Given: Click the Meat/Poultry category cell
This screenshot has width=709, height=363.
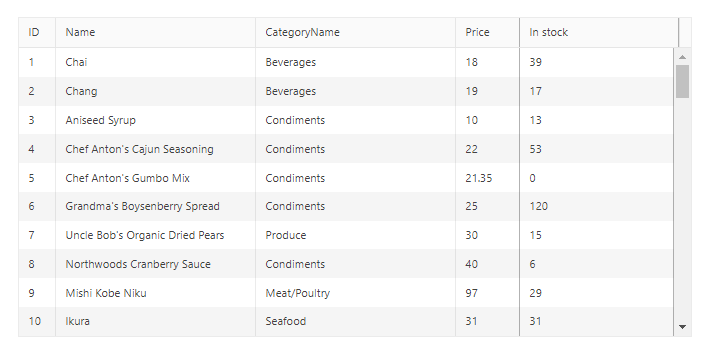Looking at the screenshot, I should pyautogui.click(x=355, y=293).
